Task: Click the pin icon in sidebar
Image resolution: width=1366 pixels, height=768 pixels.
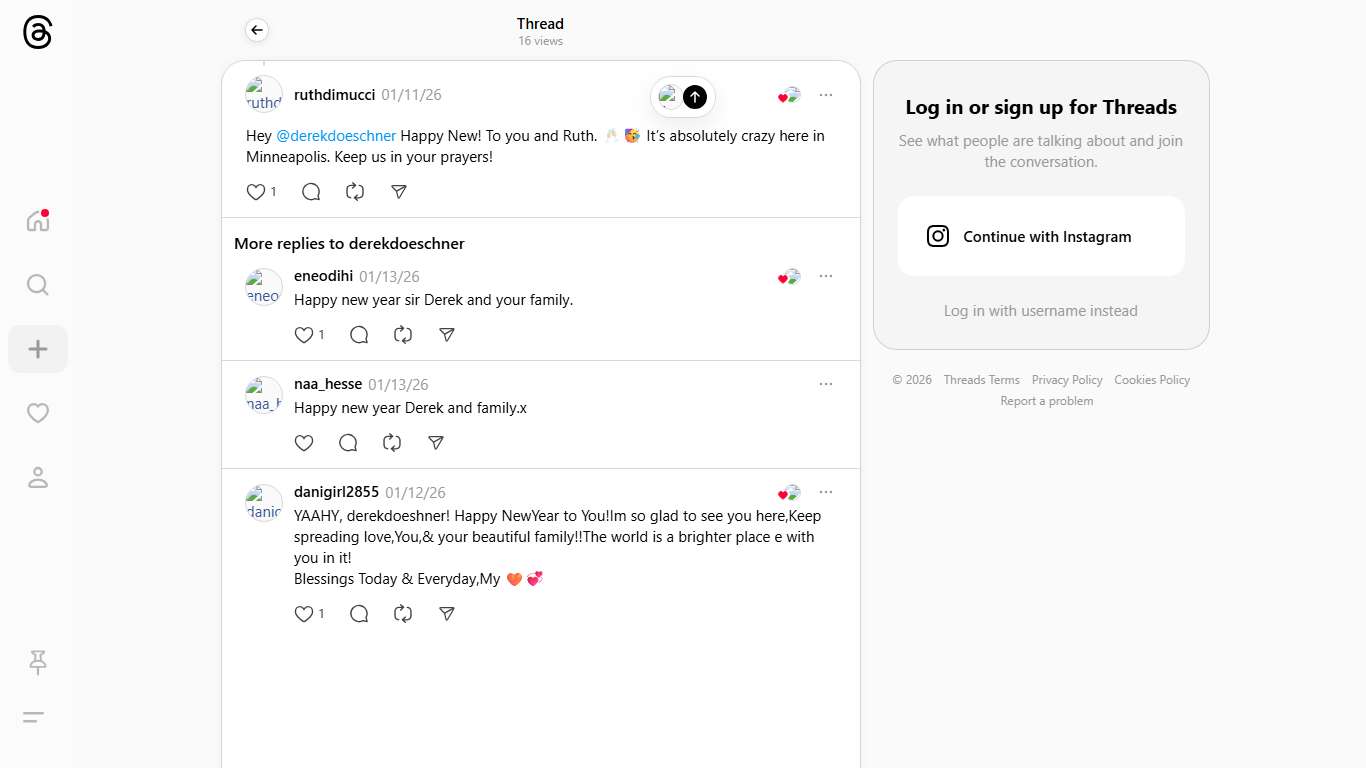Action: click(x=38, y=661)
